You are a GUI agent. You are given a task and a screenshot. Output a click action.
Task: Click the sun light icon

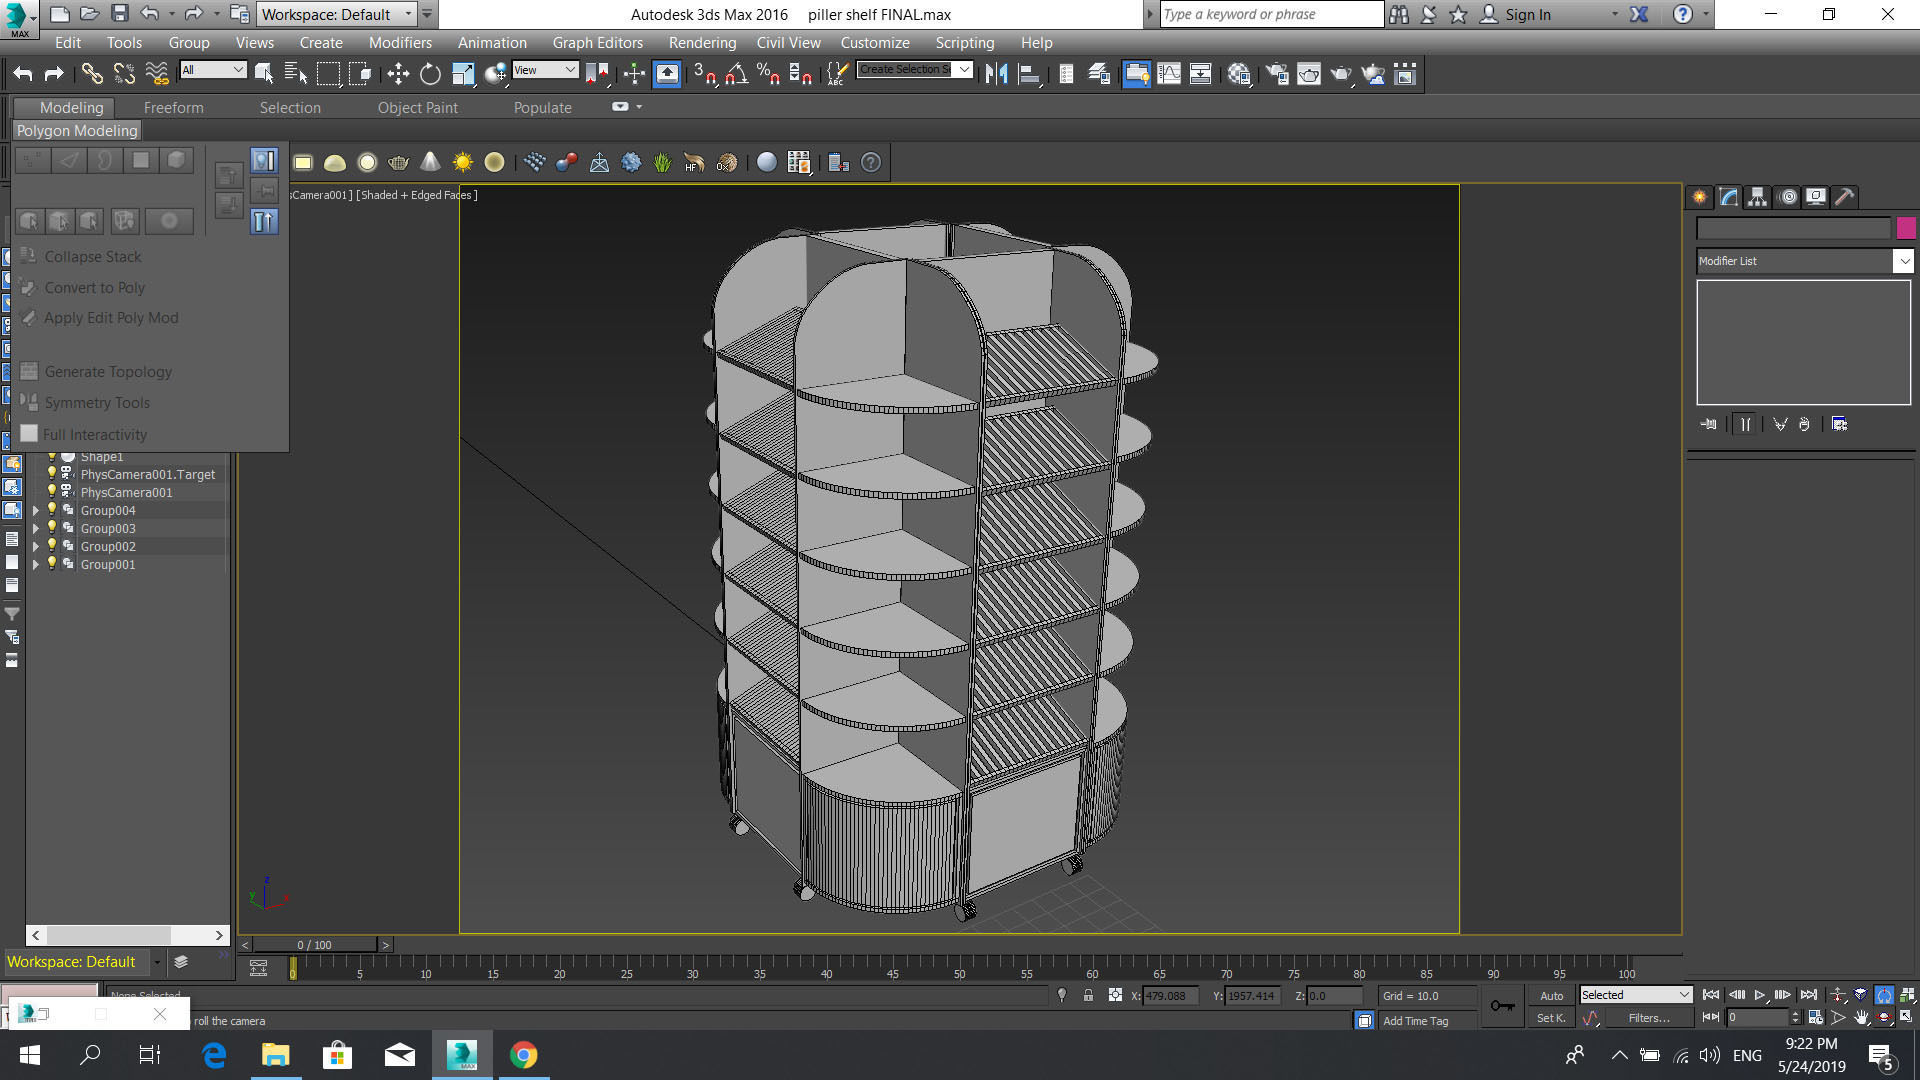pos(462,162)
